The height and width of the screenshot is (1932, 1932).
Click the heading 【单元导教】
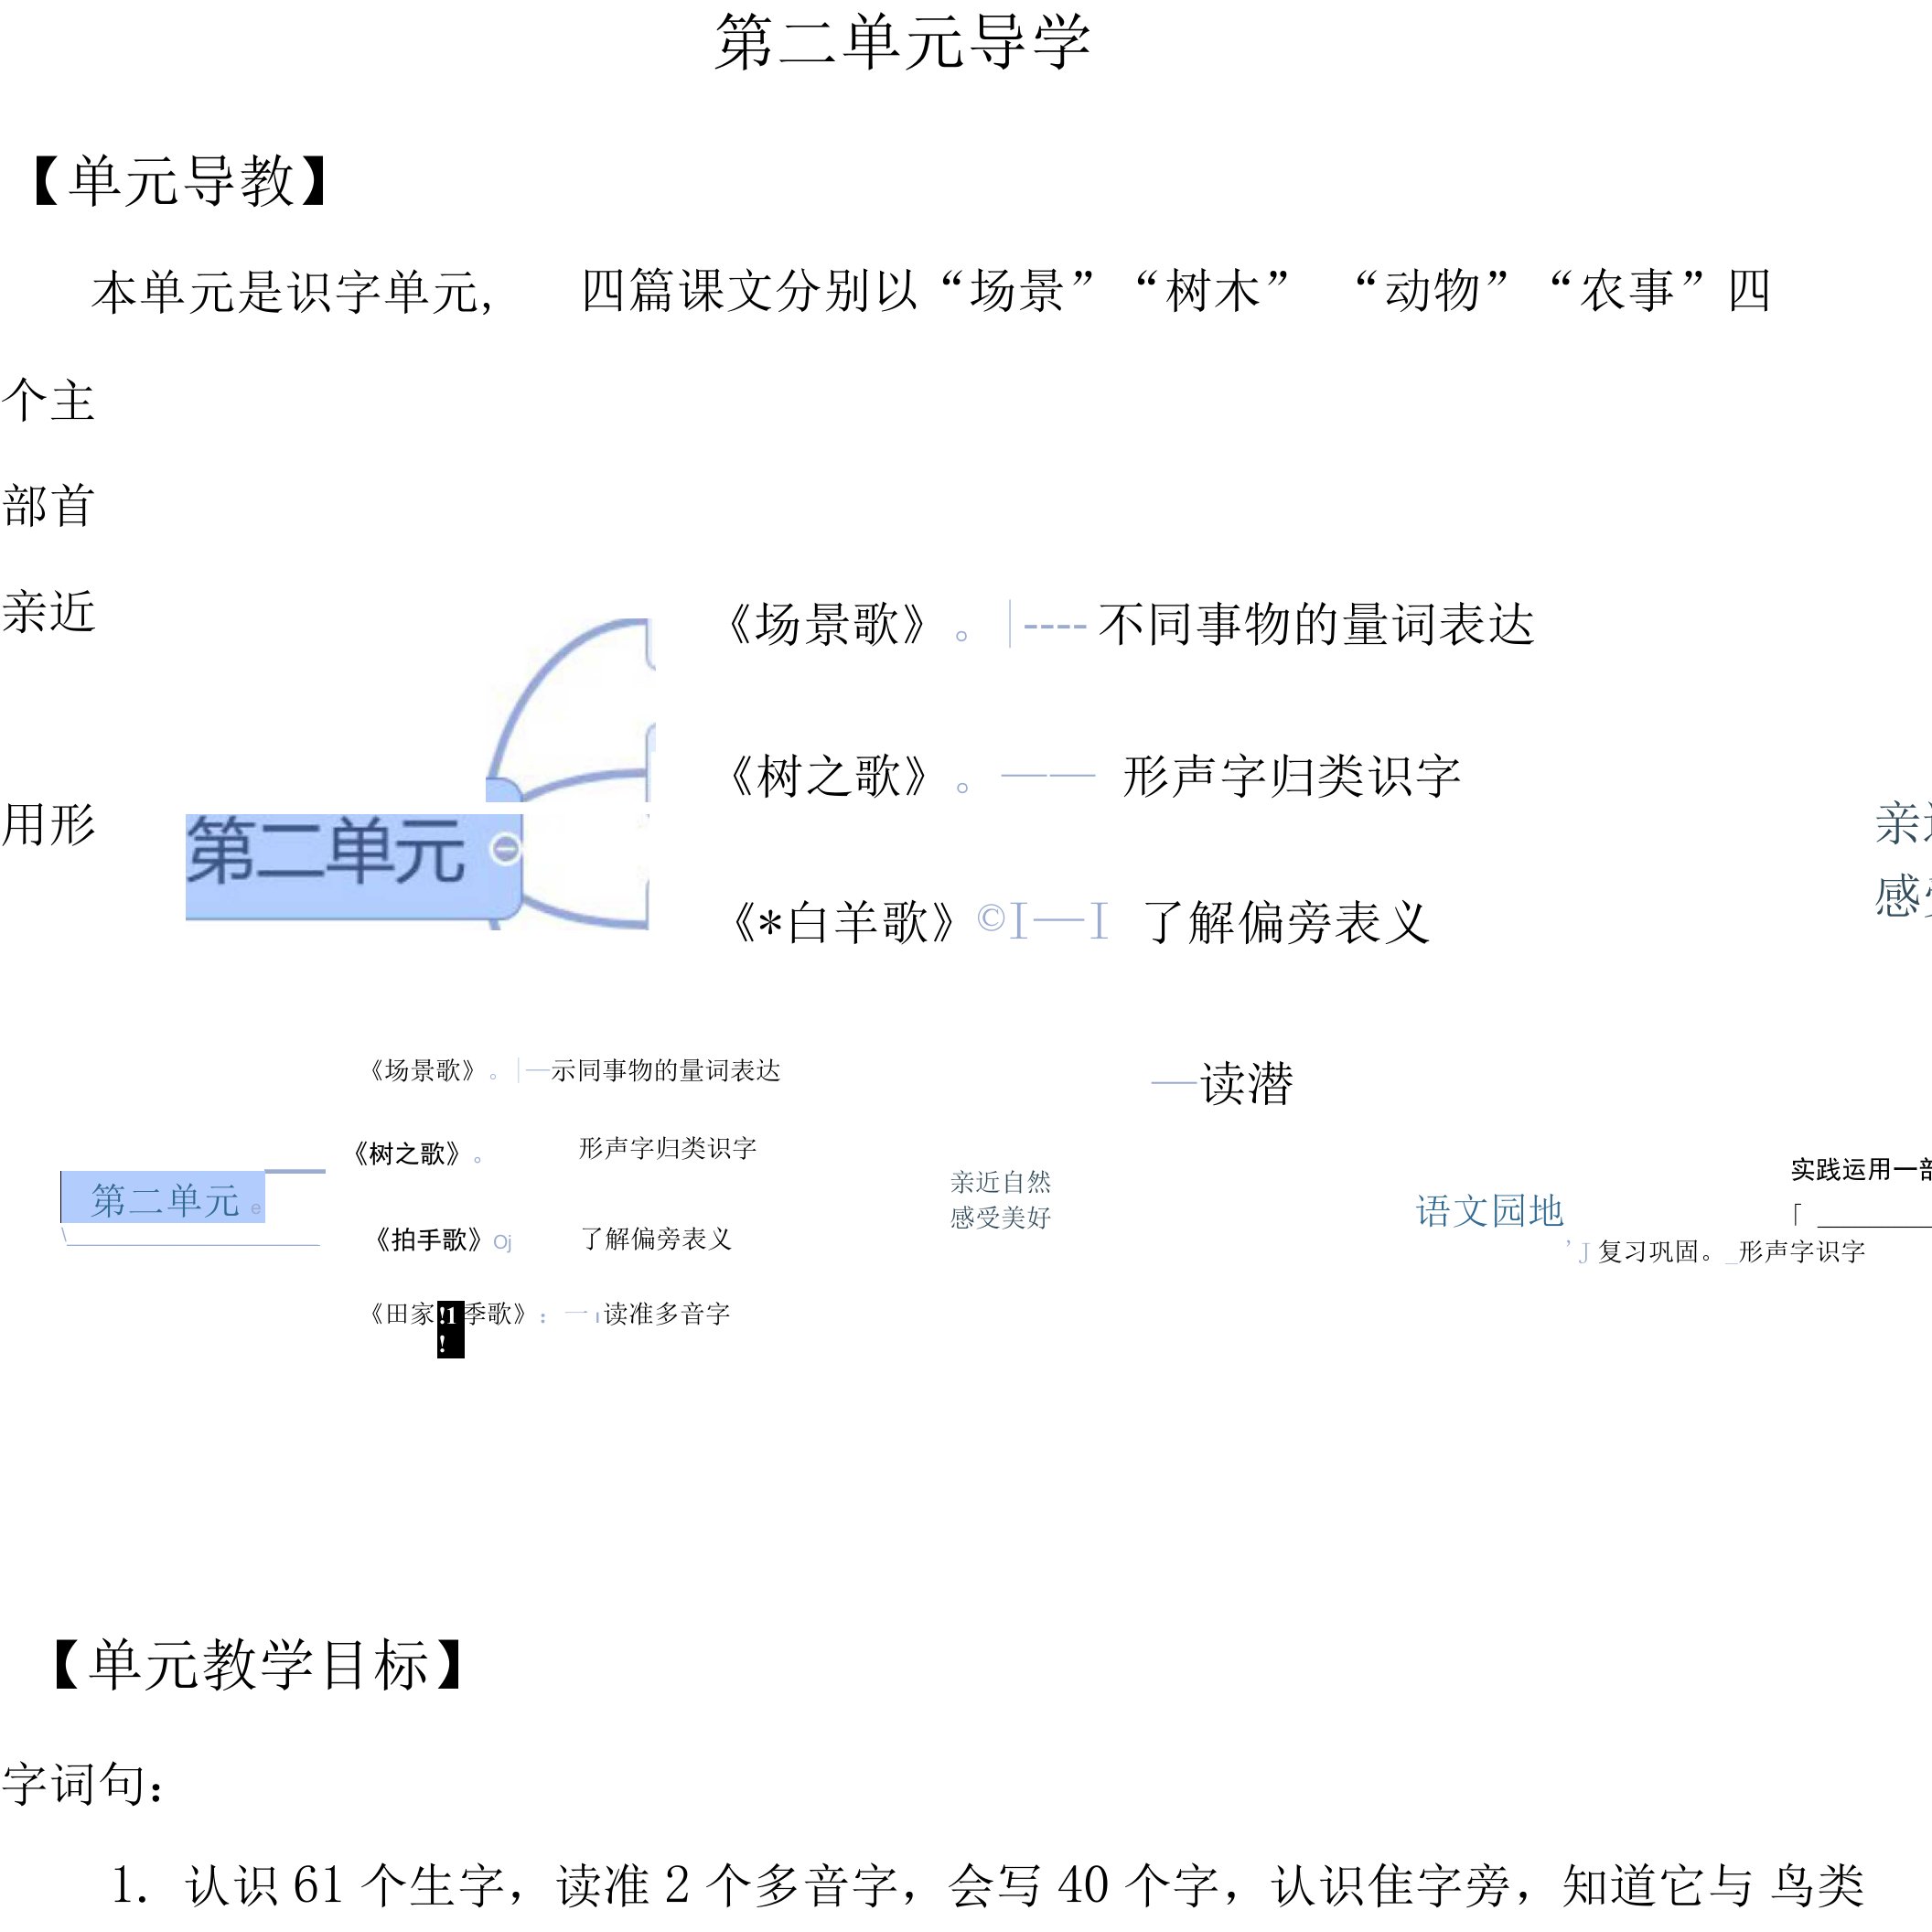coord(181,181)
